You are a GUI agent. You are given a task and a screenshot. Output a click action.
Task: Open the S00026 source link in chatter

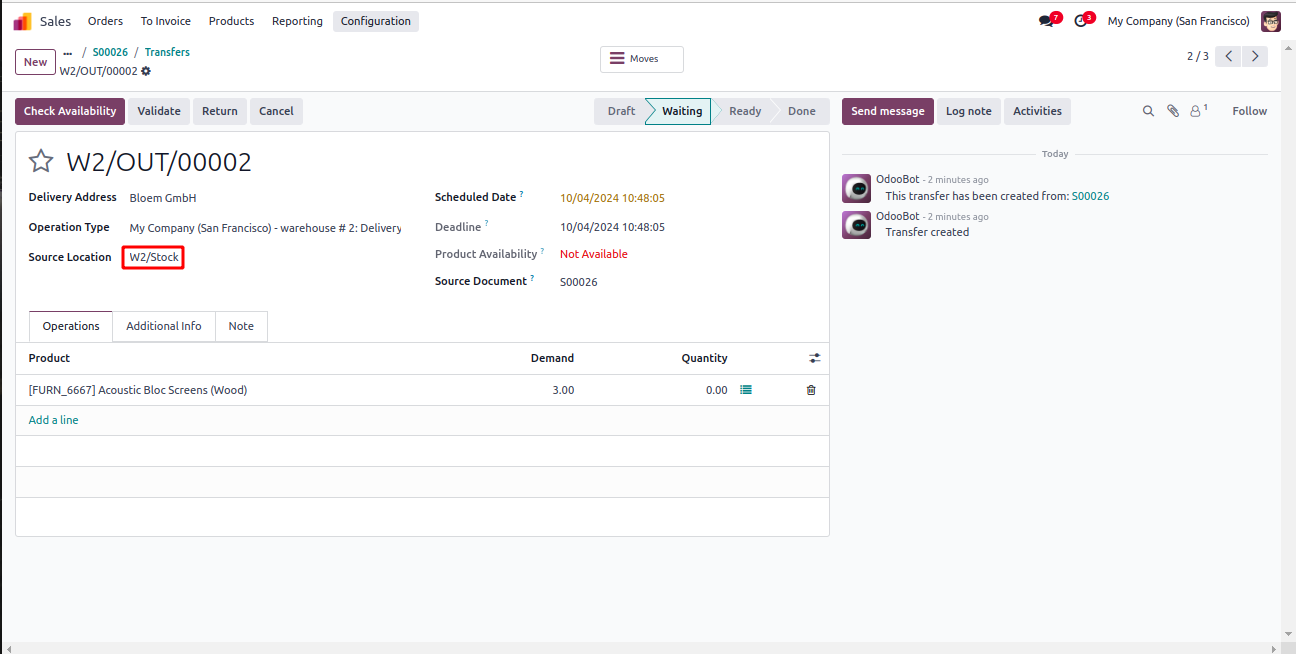tap(1090, 196)
